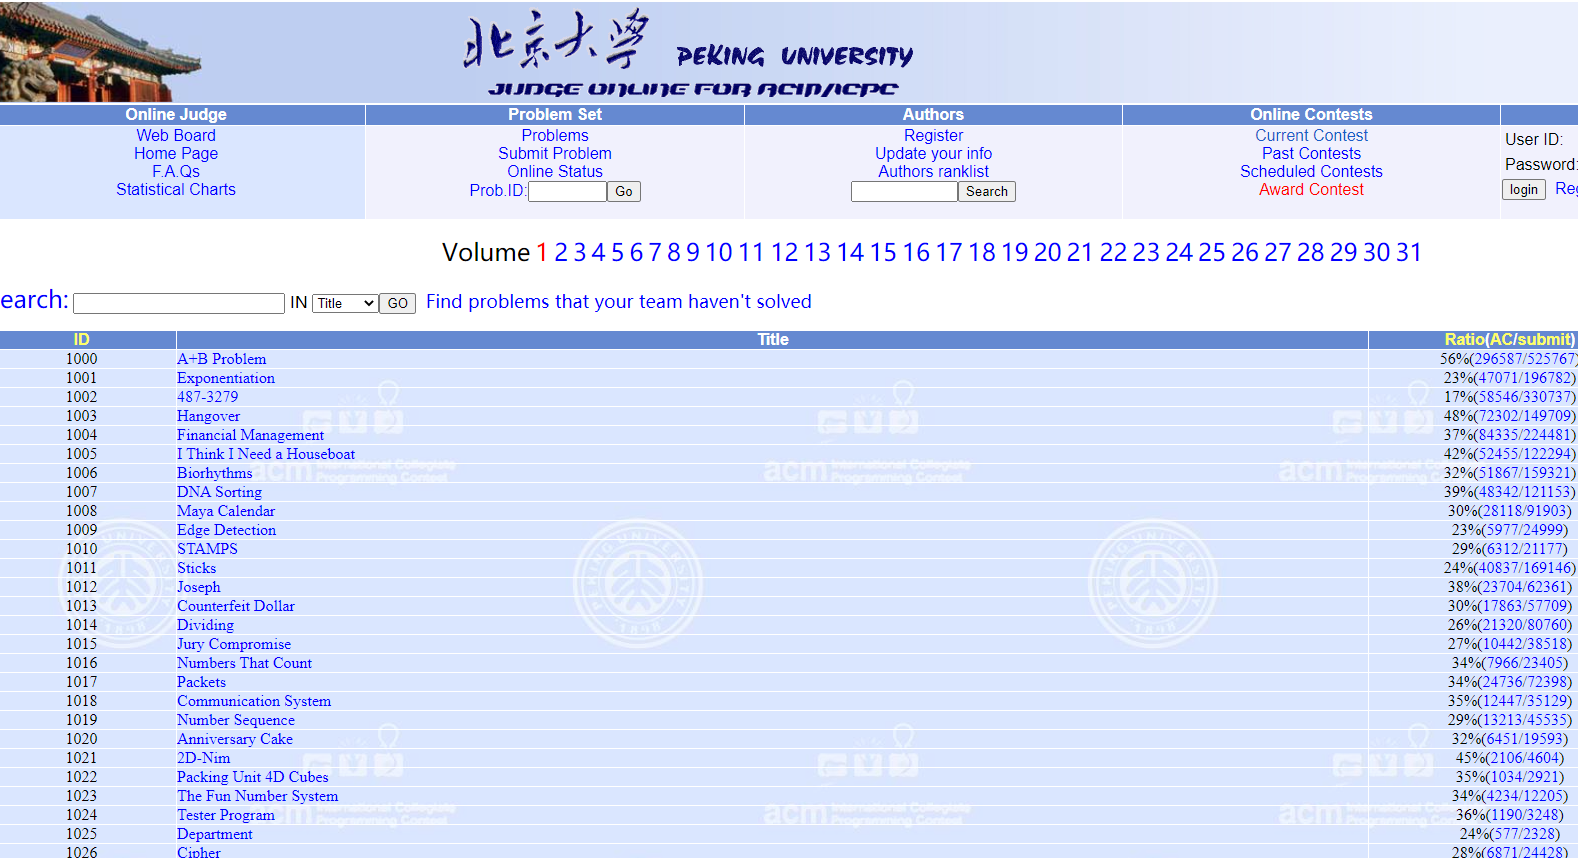Open the A+B Problem

tap(222, 359)
